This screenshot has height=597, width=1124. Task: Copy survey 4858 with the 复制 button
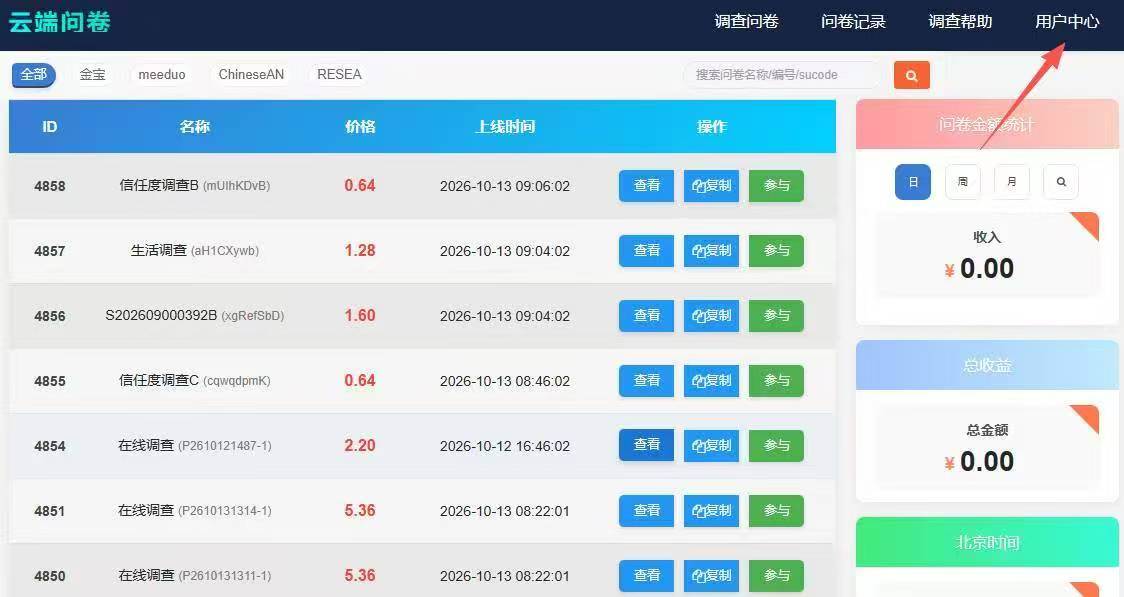coord(711,186)
